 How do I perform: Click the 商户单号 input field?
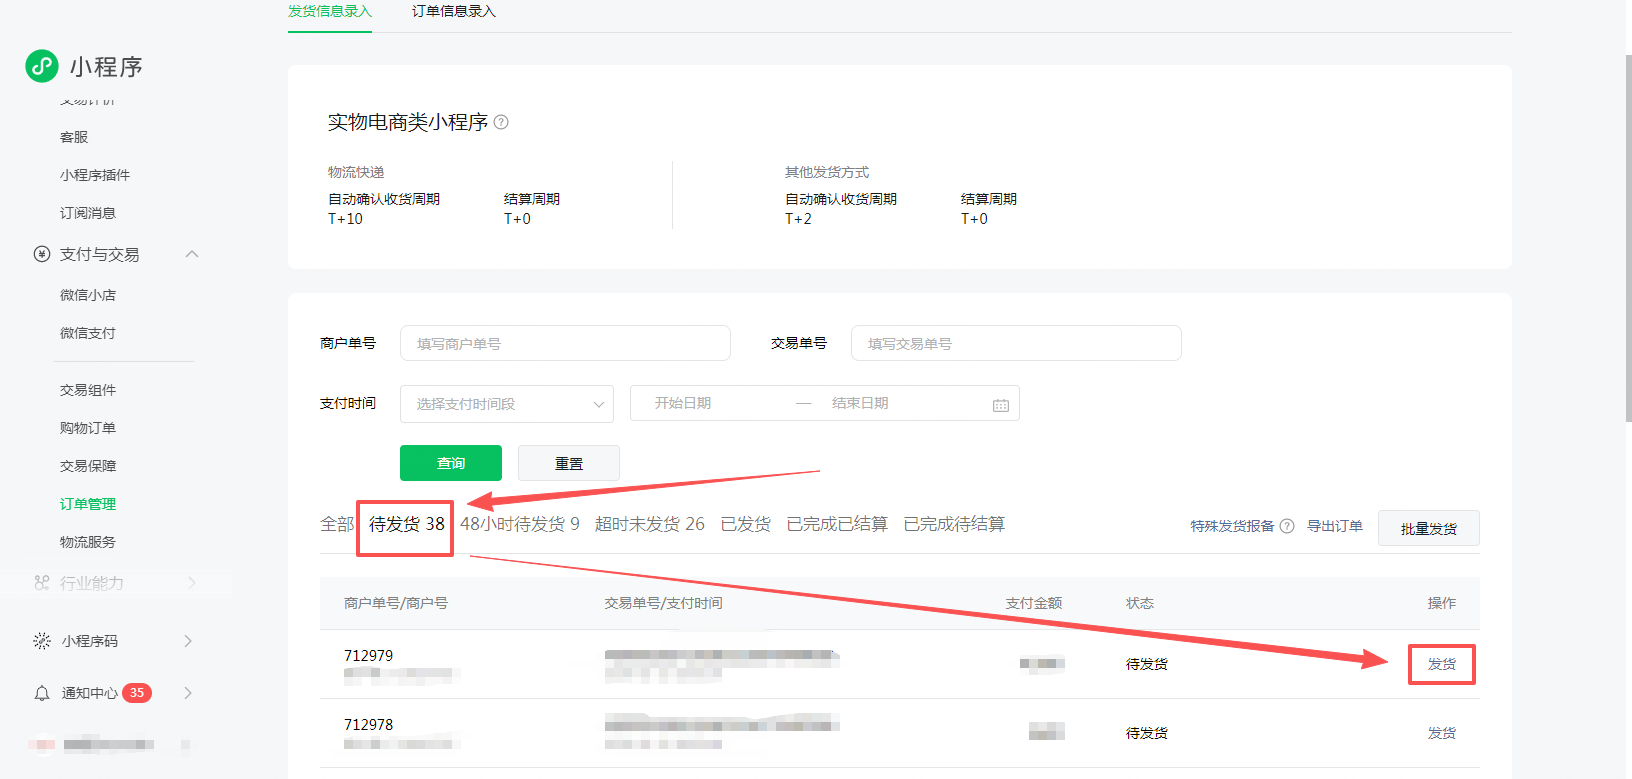tap(565, 343)
